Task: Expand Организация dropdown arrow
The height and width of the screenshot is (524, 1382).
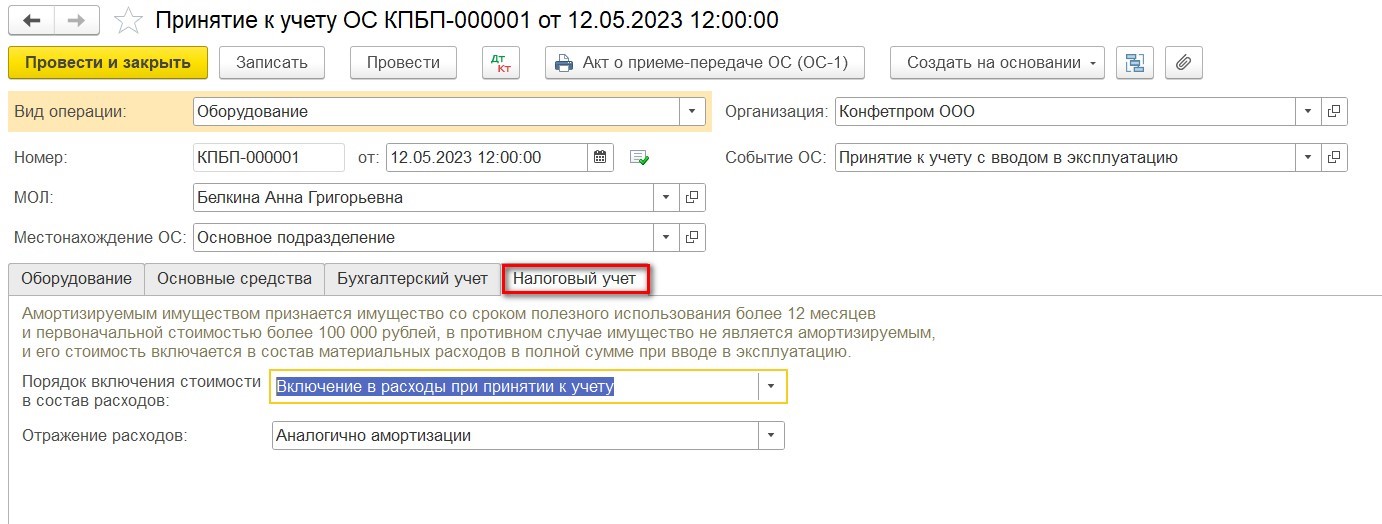Action: click(x=1308, y=112)
